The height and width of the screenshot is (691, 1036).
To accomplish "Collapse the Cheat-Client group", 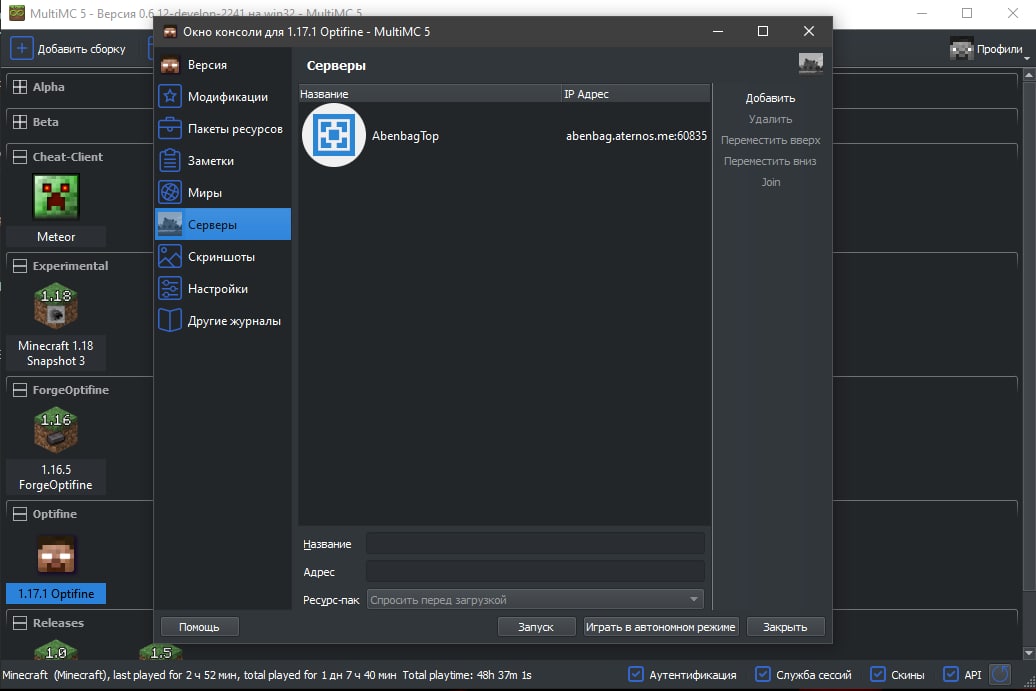I will click(x=20, y=157).
